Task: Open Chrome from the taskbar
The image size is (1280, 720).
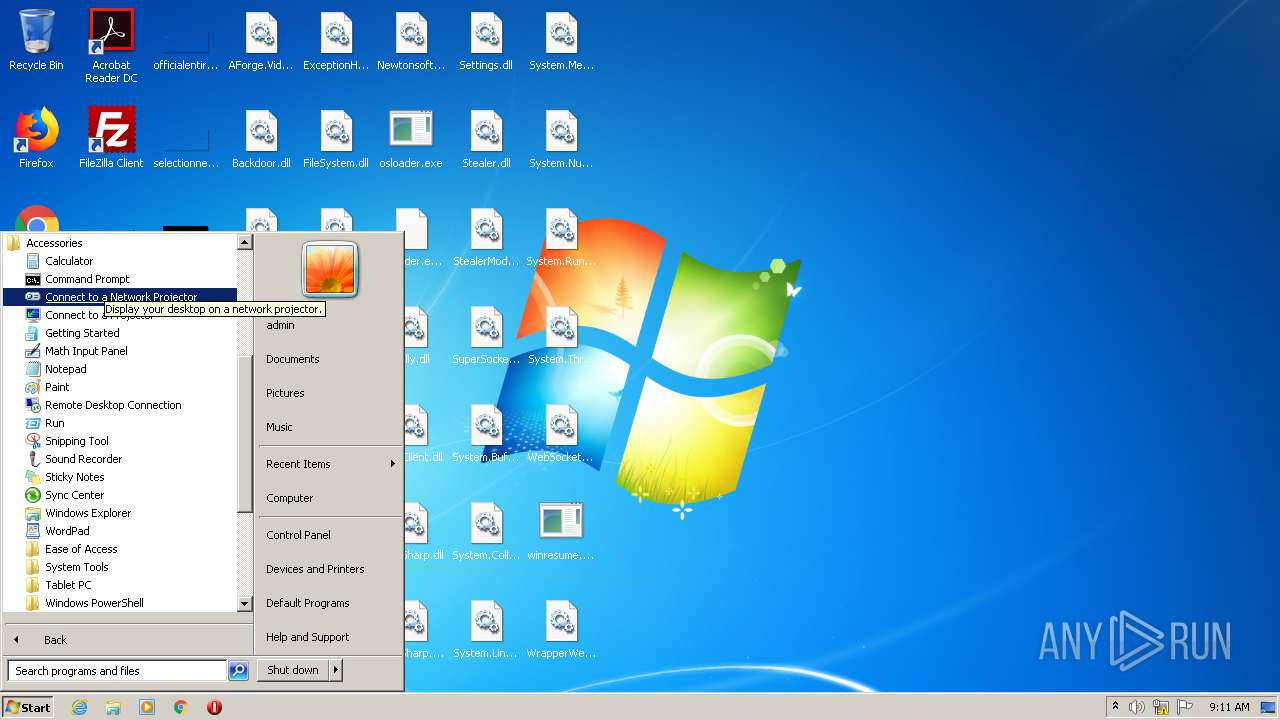Action: pyautogui.click(x=181, y=707)
